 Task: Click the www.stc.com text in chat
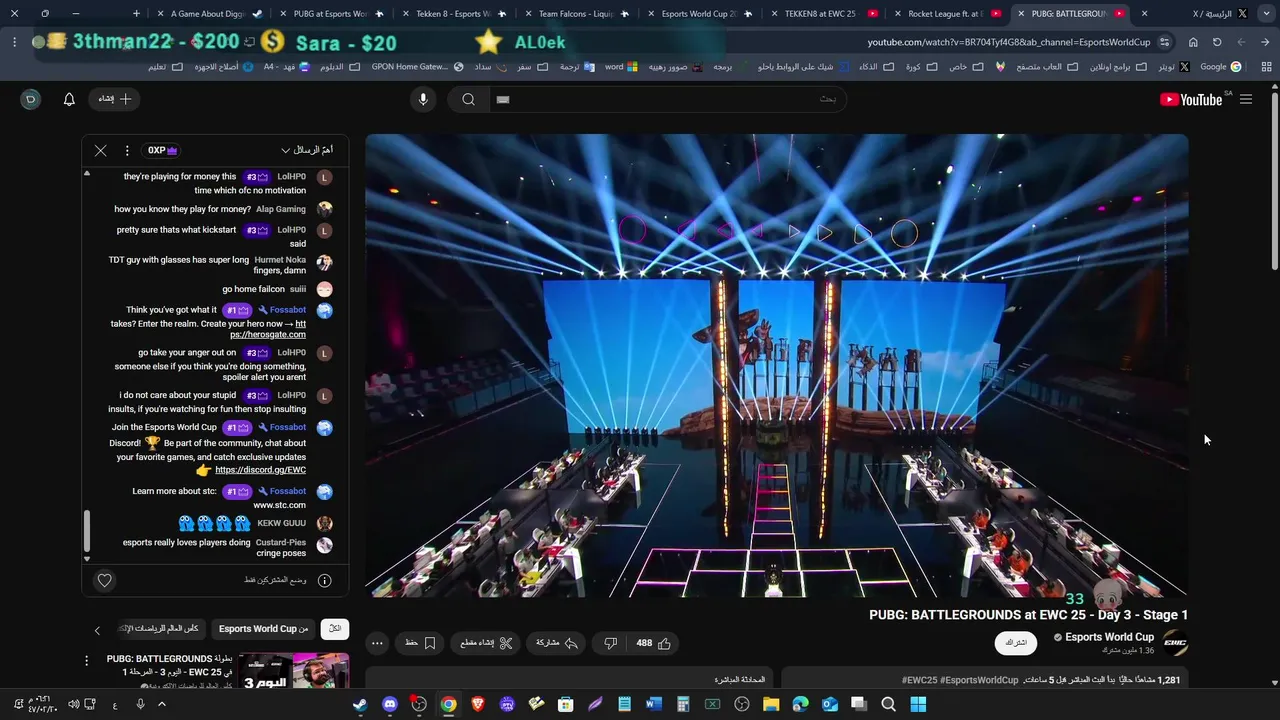280,505
